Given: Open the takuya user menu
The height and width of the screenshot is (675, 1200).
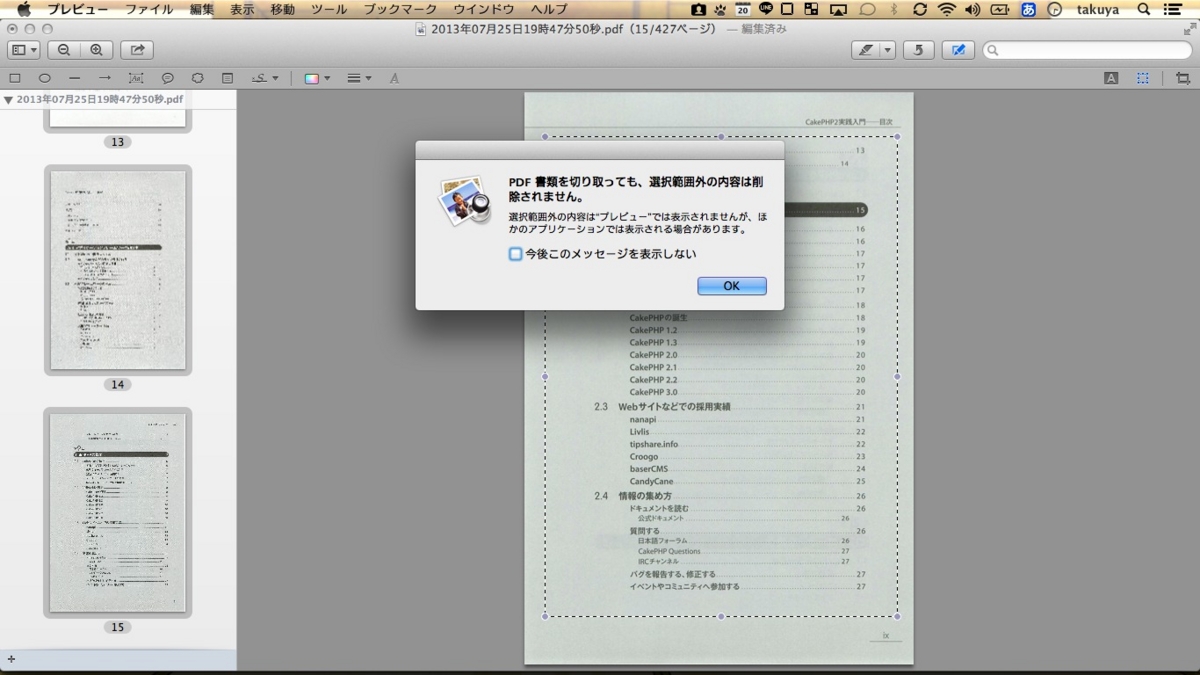Looking at the screenshot, I should click(1098, 9).
